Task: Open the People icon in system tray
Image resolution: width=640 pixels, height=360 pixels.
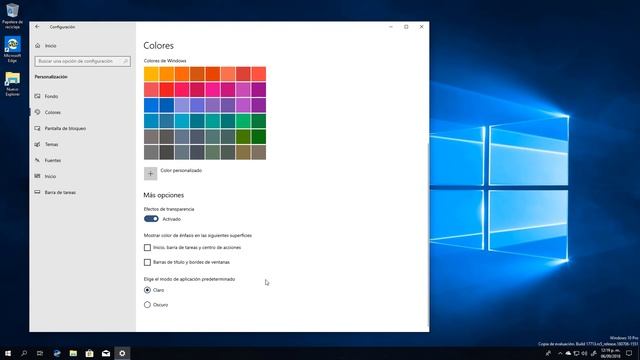Action: point(548,353)
